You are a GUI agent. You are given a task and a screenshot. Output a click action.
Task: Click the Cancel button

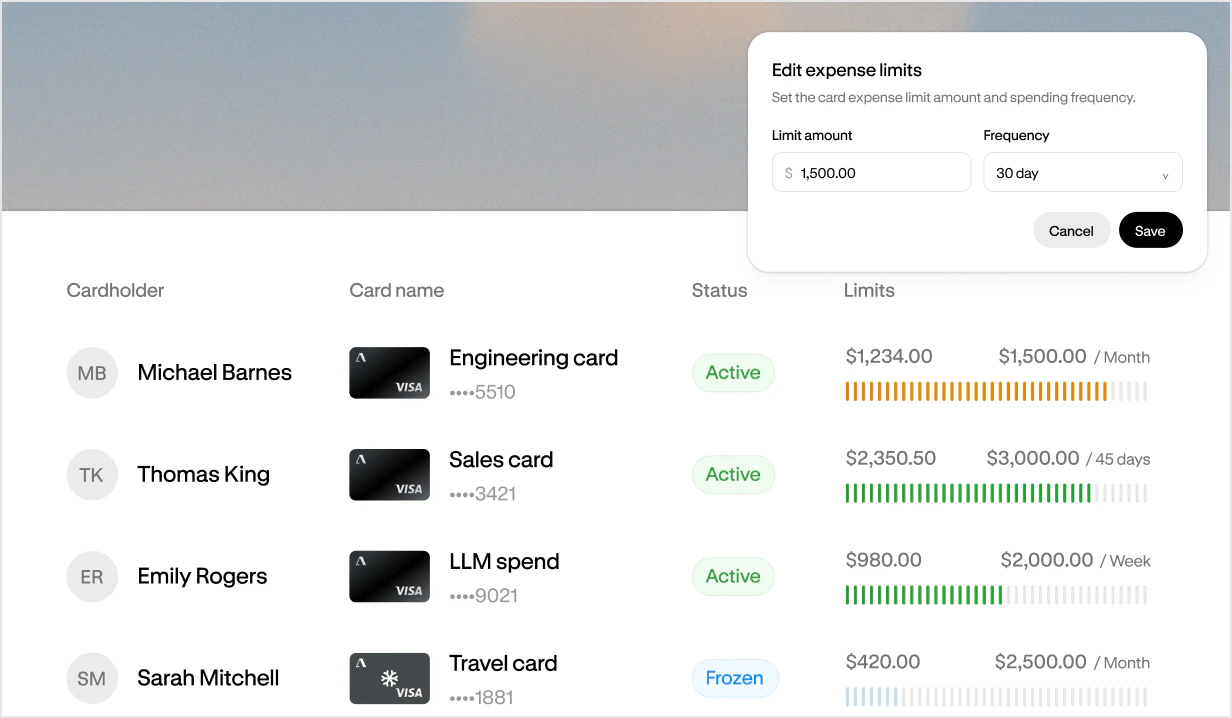1071,231
